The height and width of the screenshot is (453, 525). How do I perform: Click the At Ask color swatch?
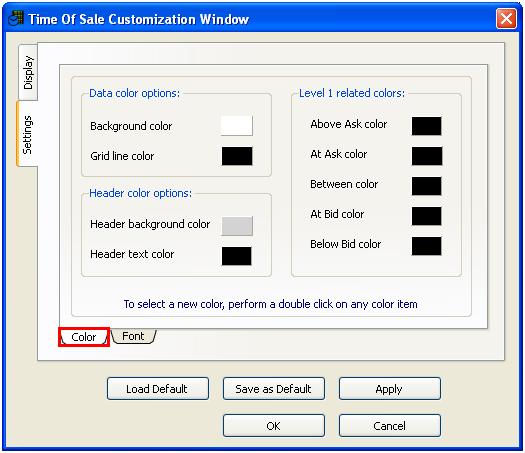pos(427,156)
